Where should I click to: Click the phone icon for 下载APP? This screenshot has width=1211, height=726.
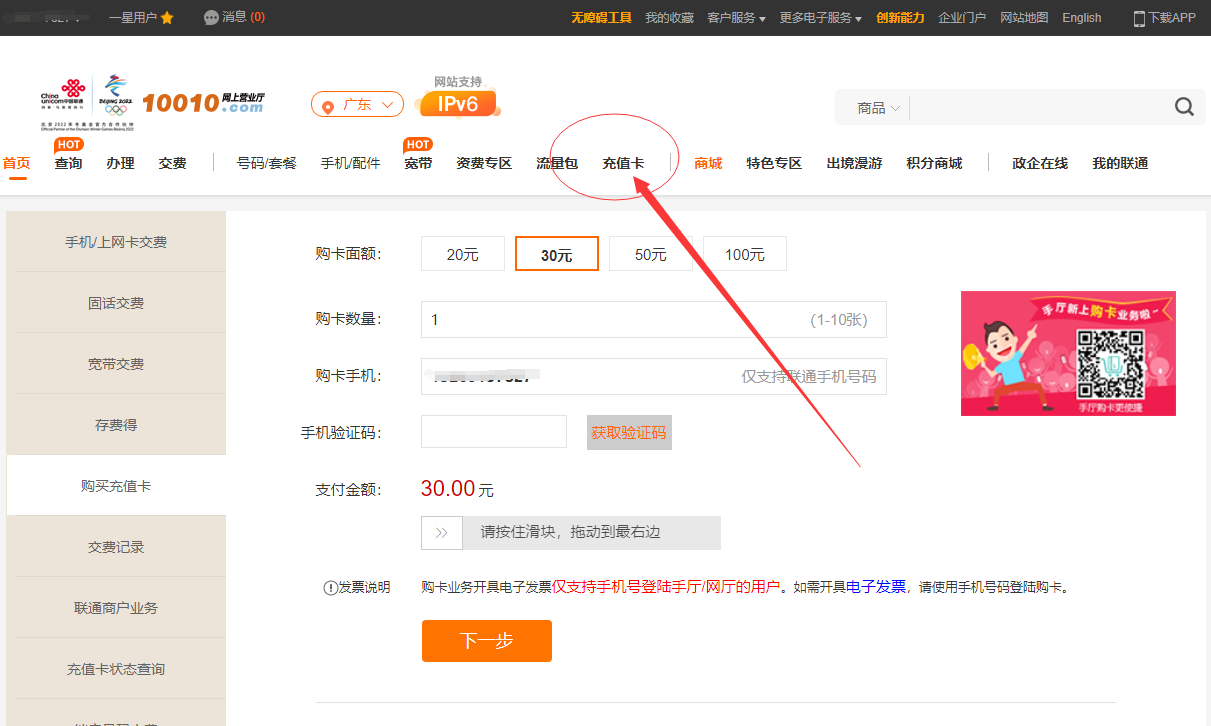(1139, 18)
